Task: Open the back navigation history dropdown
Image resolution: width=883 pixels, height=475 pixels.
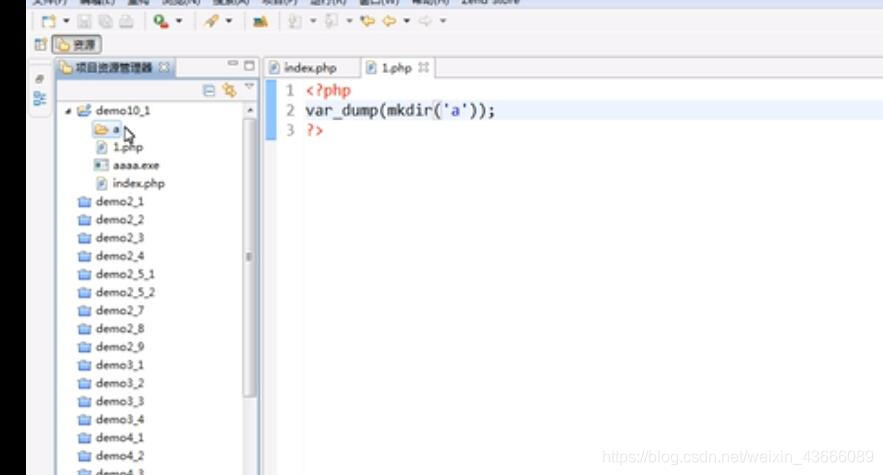Action: [x=407, y=21]
